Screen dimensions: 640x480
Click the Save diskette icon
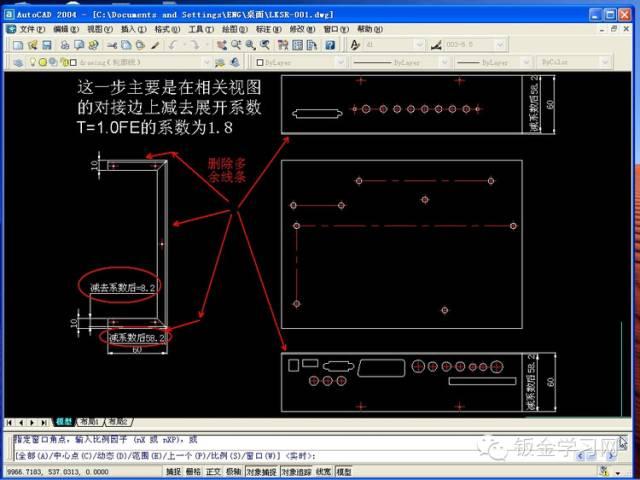[x=47, y=45]
